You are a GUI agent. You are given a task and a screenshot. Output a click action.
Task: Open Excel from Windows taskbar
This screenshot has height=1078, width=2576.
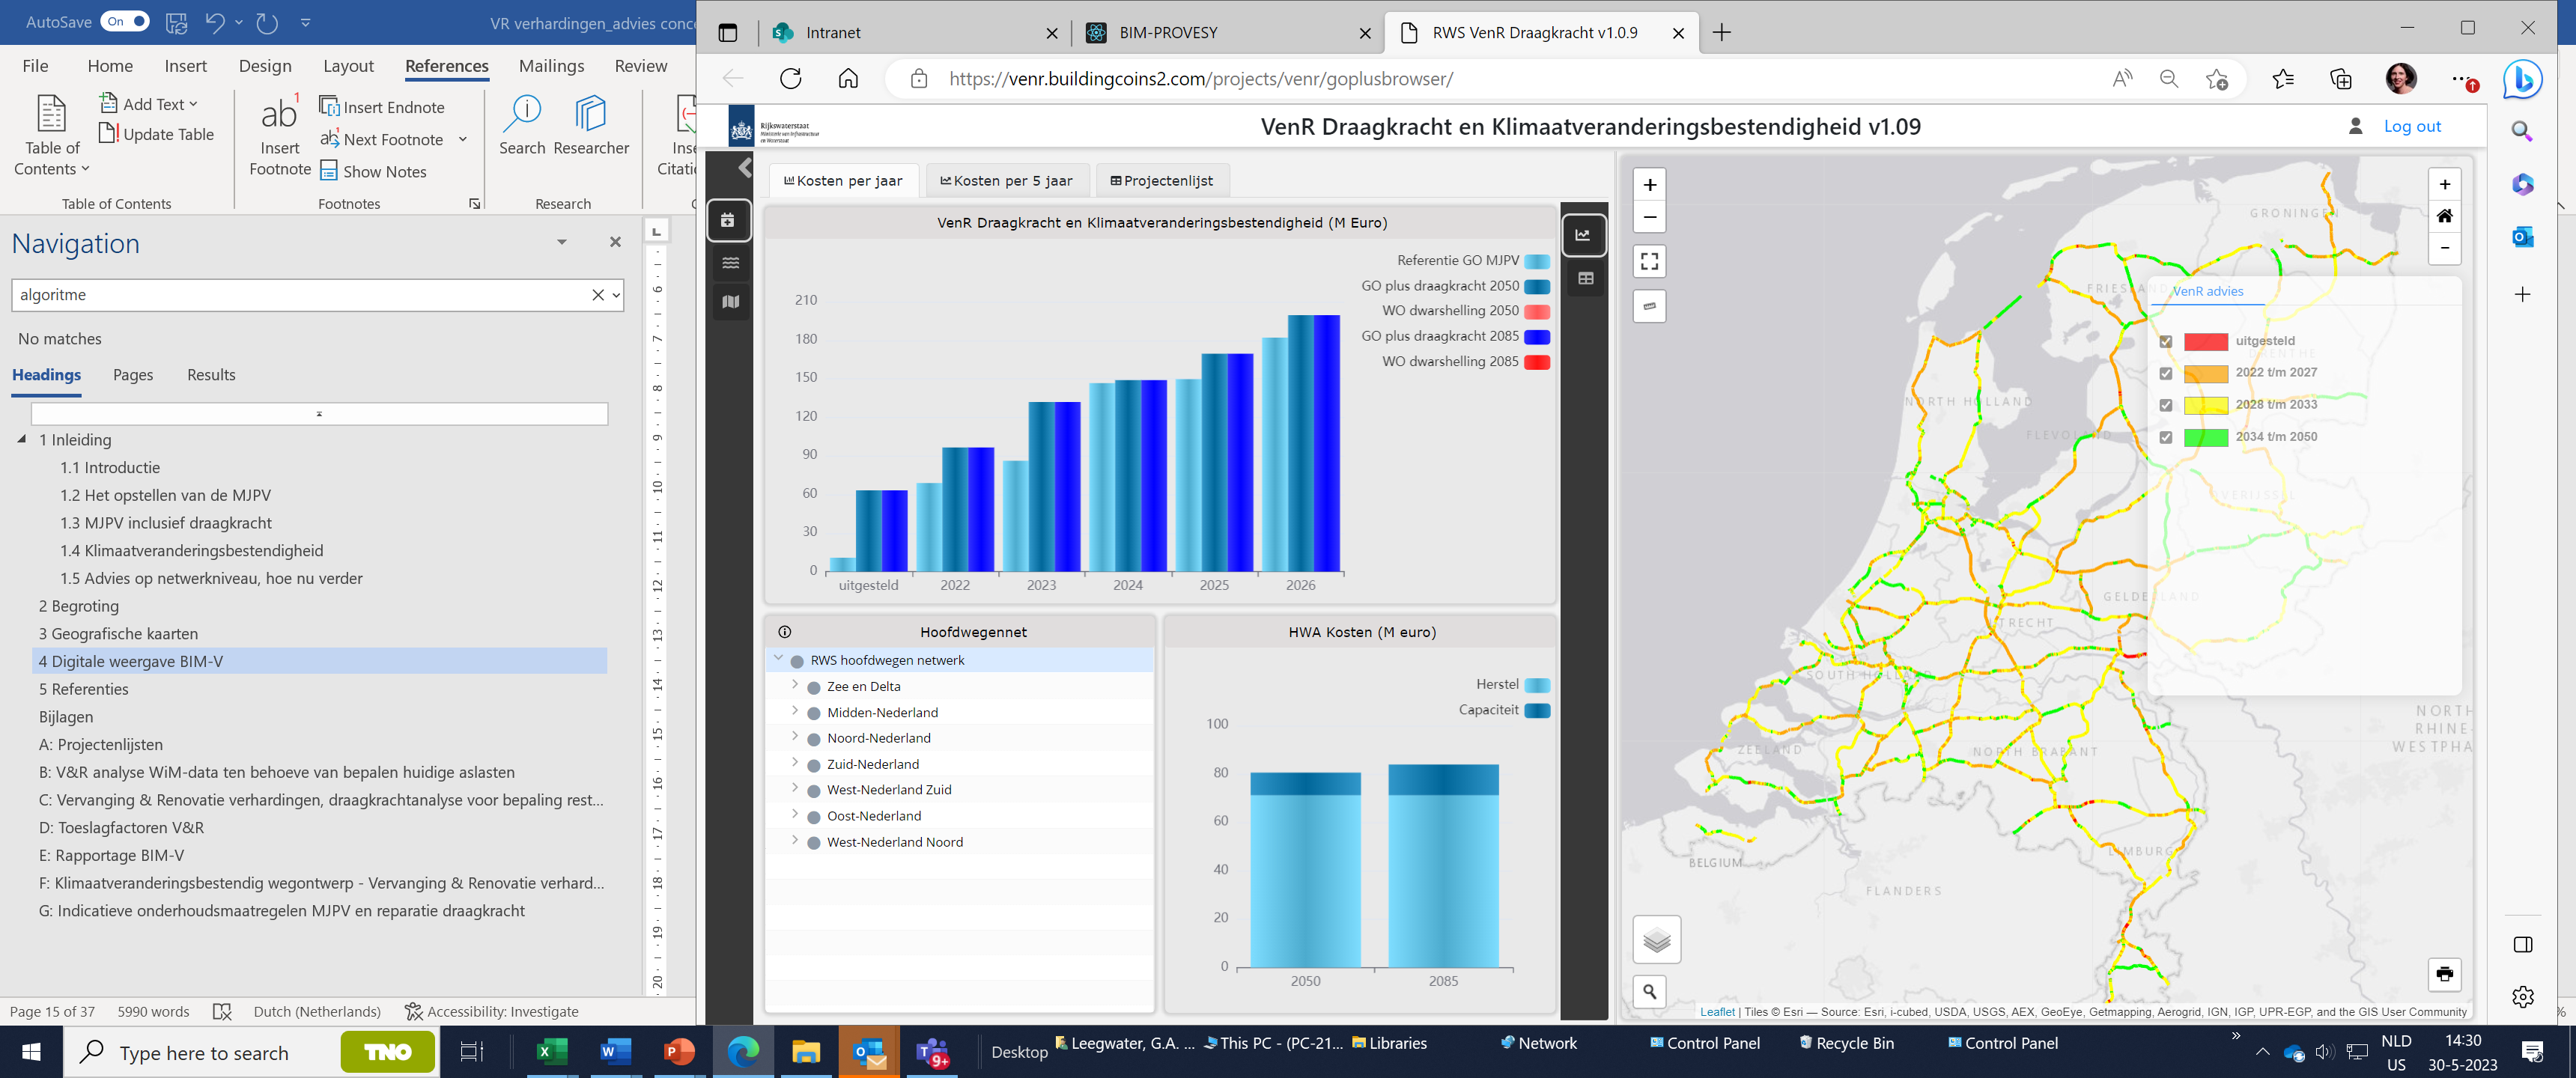coord(551,1052)
